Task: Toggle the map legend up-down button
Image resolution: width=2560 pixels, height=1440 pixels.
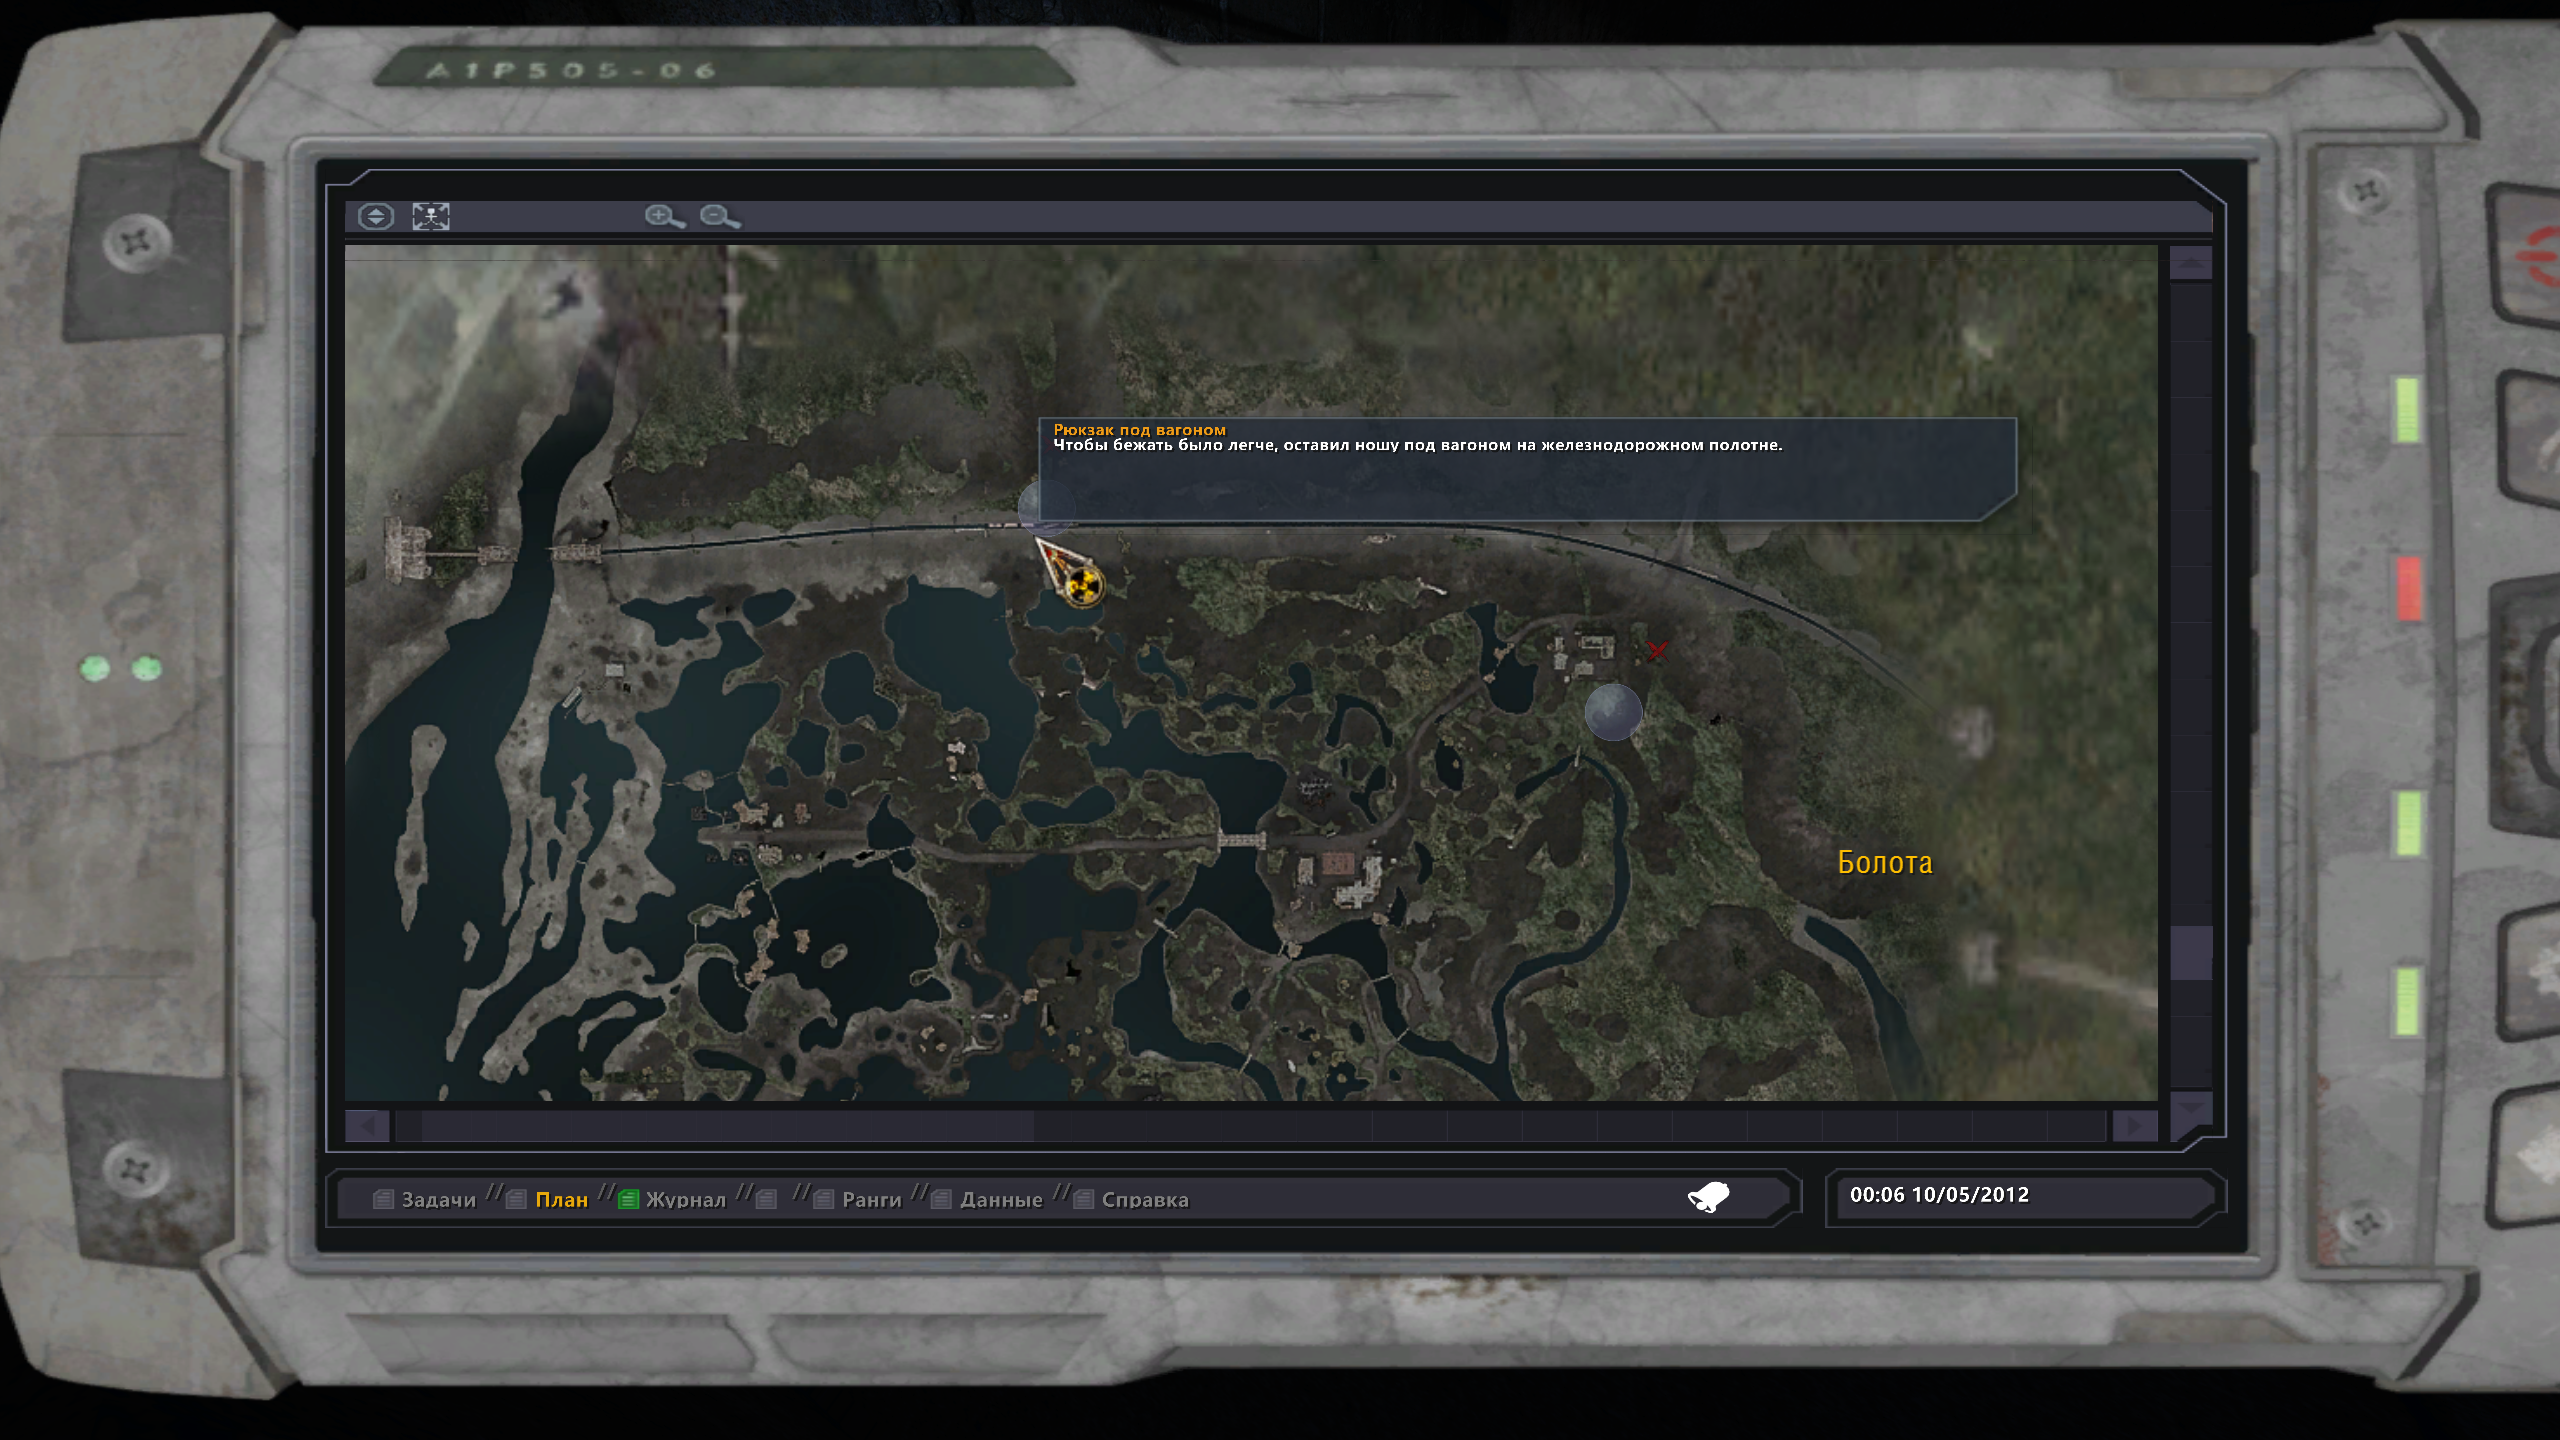Action: point(376,216)
